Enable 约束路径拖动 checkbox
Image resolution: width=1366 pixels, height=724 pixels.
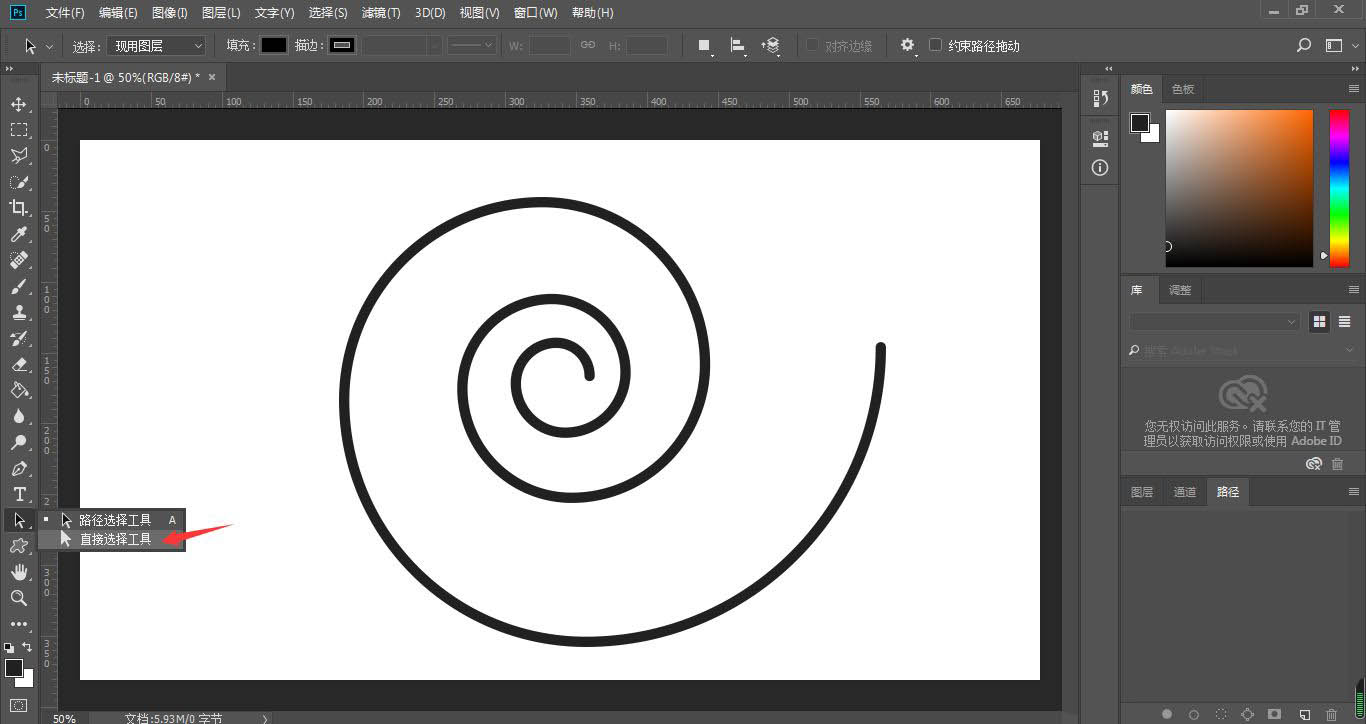click(936, 46)
